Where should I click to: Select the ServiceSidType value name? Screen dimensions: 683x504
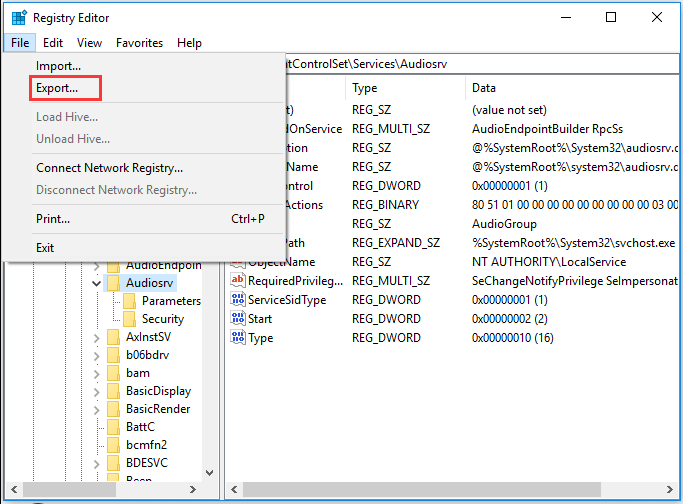point(287,300)
